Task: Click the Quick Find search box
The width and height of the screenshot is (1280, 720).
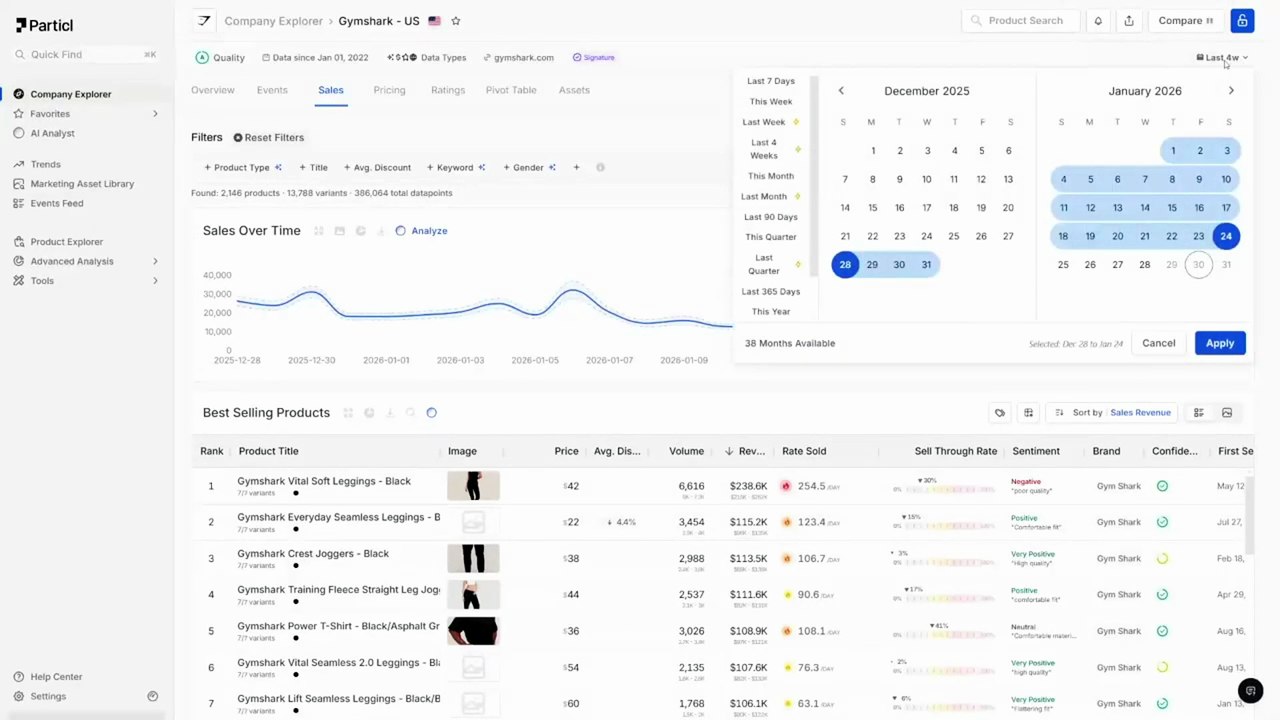Action: click(87, 55)
